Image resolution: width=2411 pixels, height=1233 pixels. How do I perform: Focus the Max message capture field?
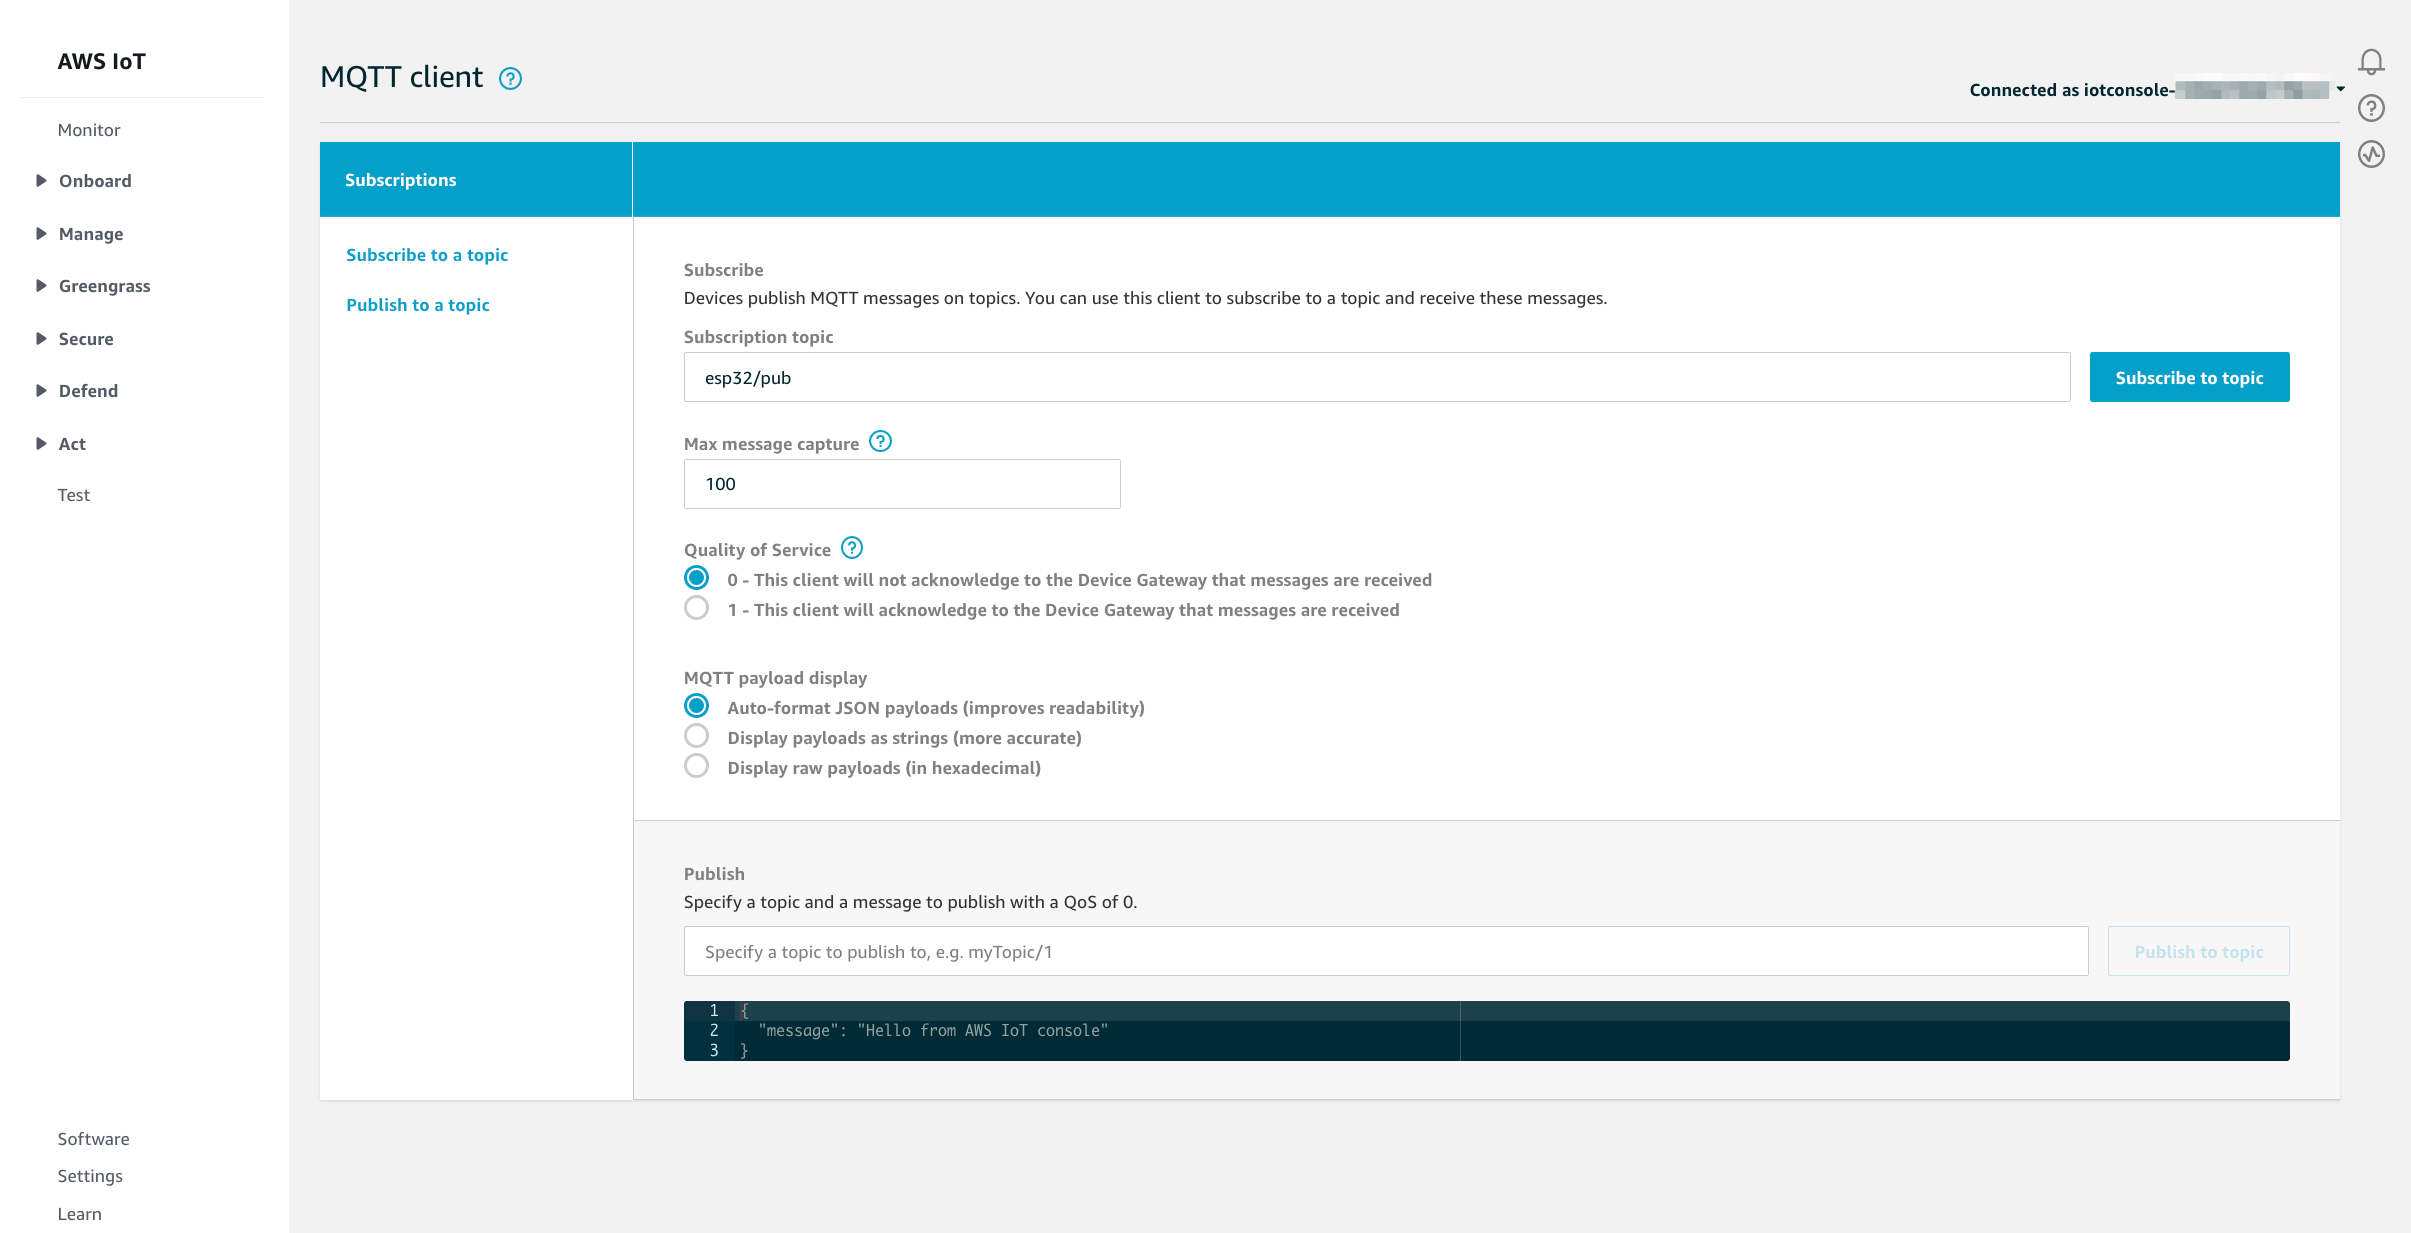pos(902,484)
